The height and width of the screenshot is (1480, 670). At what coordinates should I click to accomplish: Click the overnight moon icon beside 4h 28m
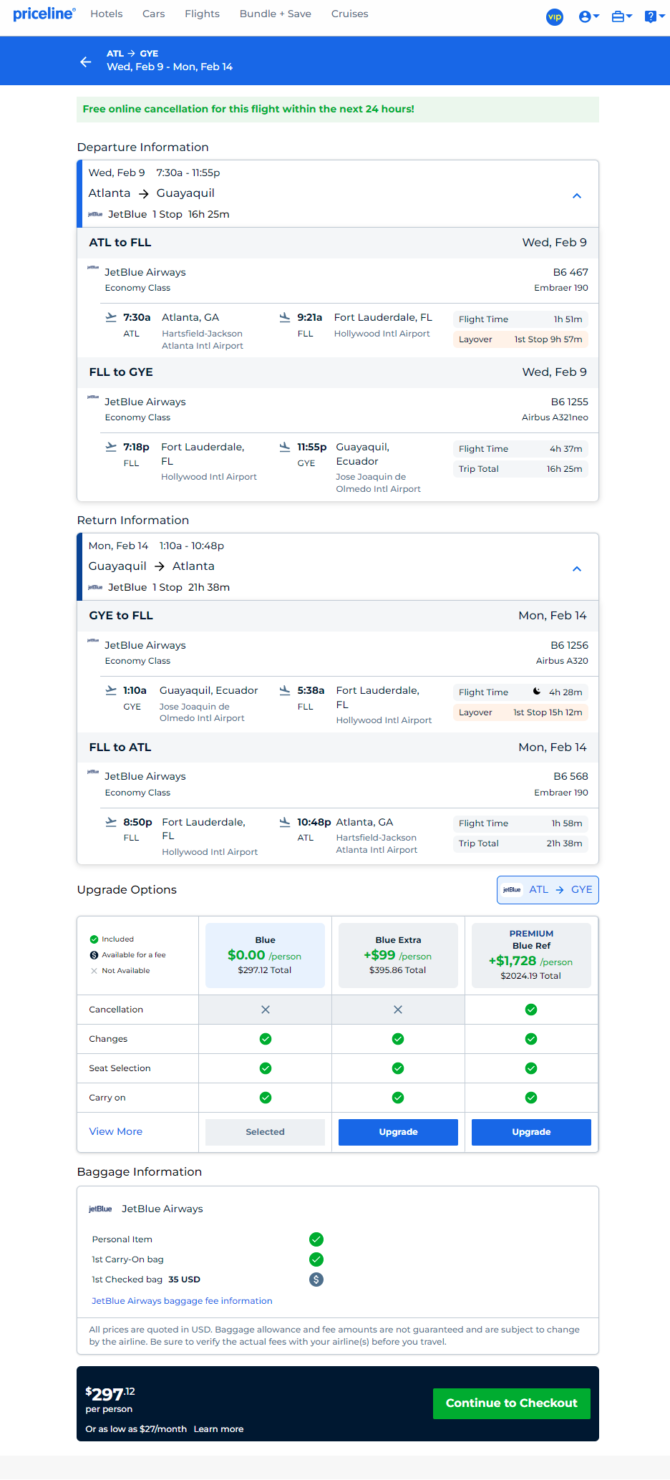(x=536, y=692)
